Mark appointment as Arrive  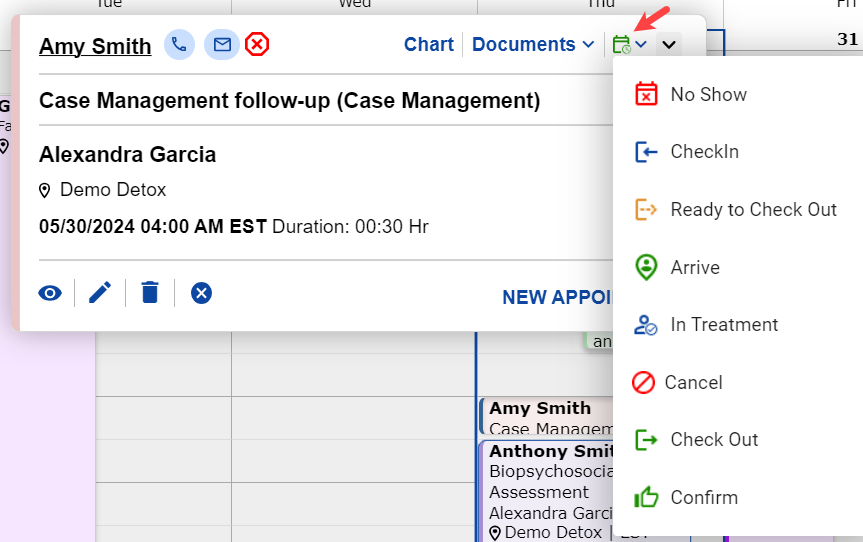click(695, 268)
